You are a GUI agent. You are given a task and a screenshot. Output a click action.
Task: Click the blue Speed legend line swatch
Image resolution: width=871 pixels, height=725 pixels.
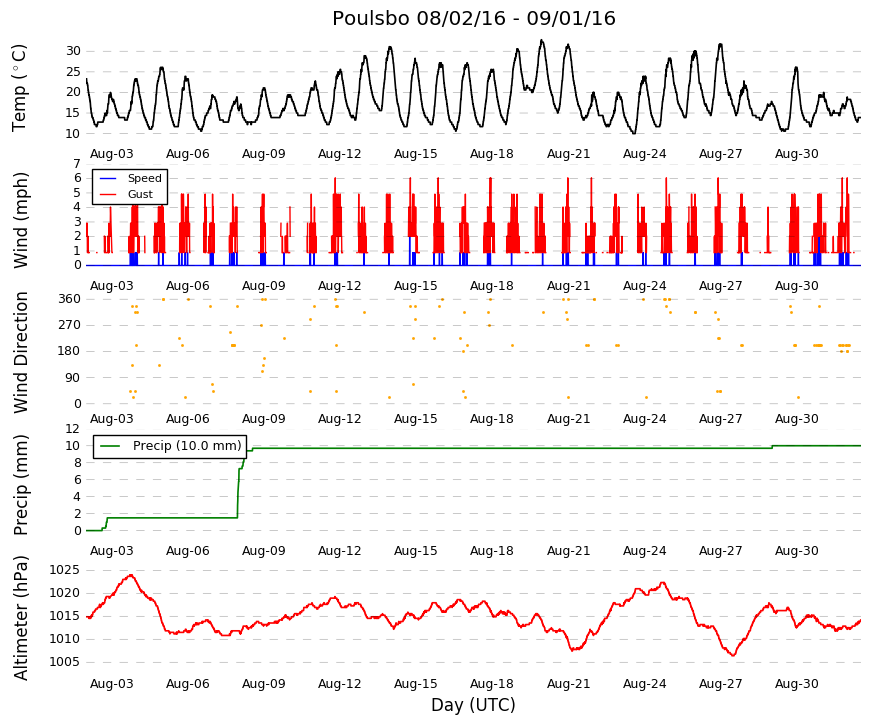pos(108,178)
